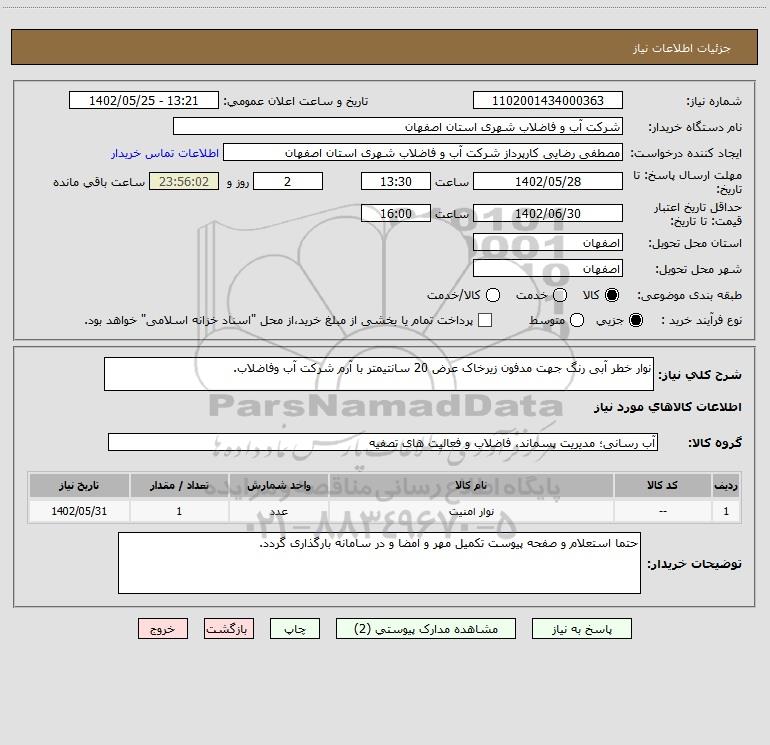770x745 pixels.
Task: Click the need number field 1102001434000363
Action: click(548, 101)
